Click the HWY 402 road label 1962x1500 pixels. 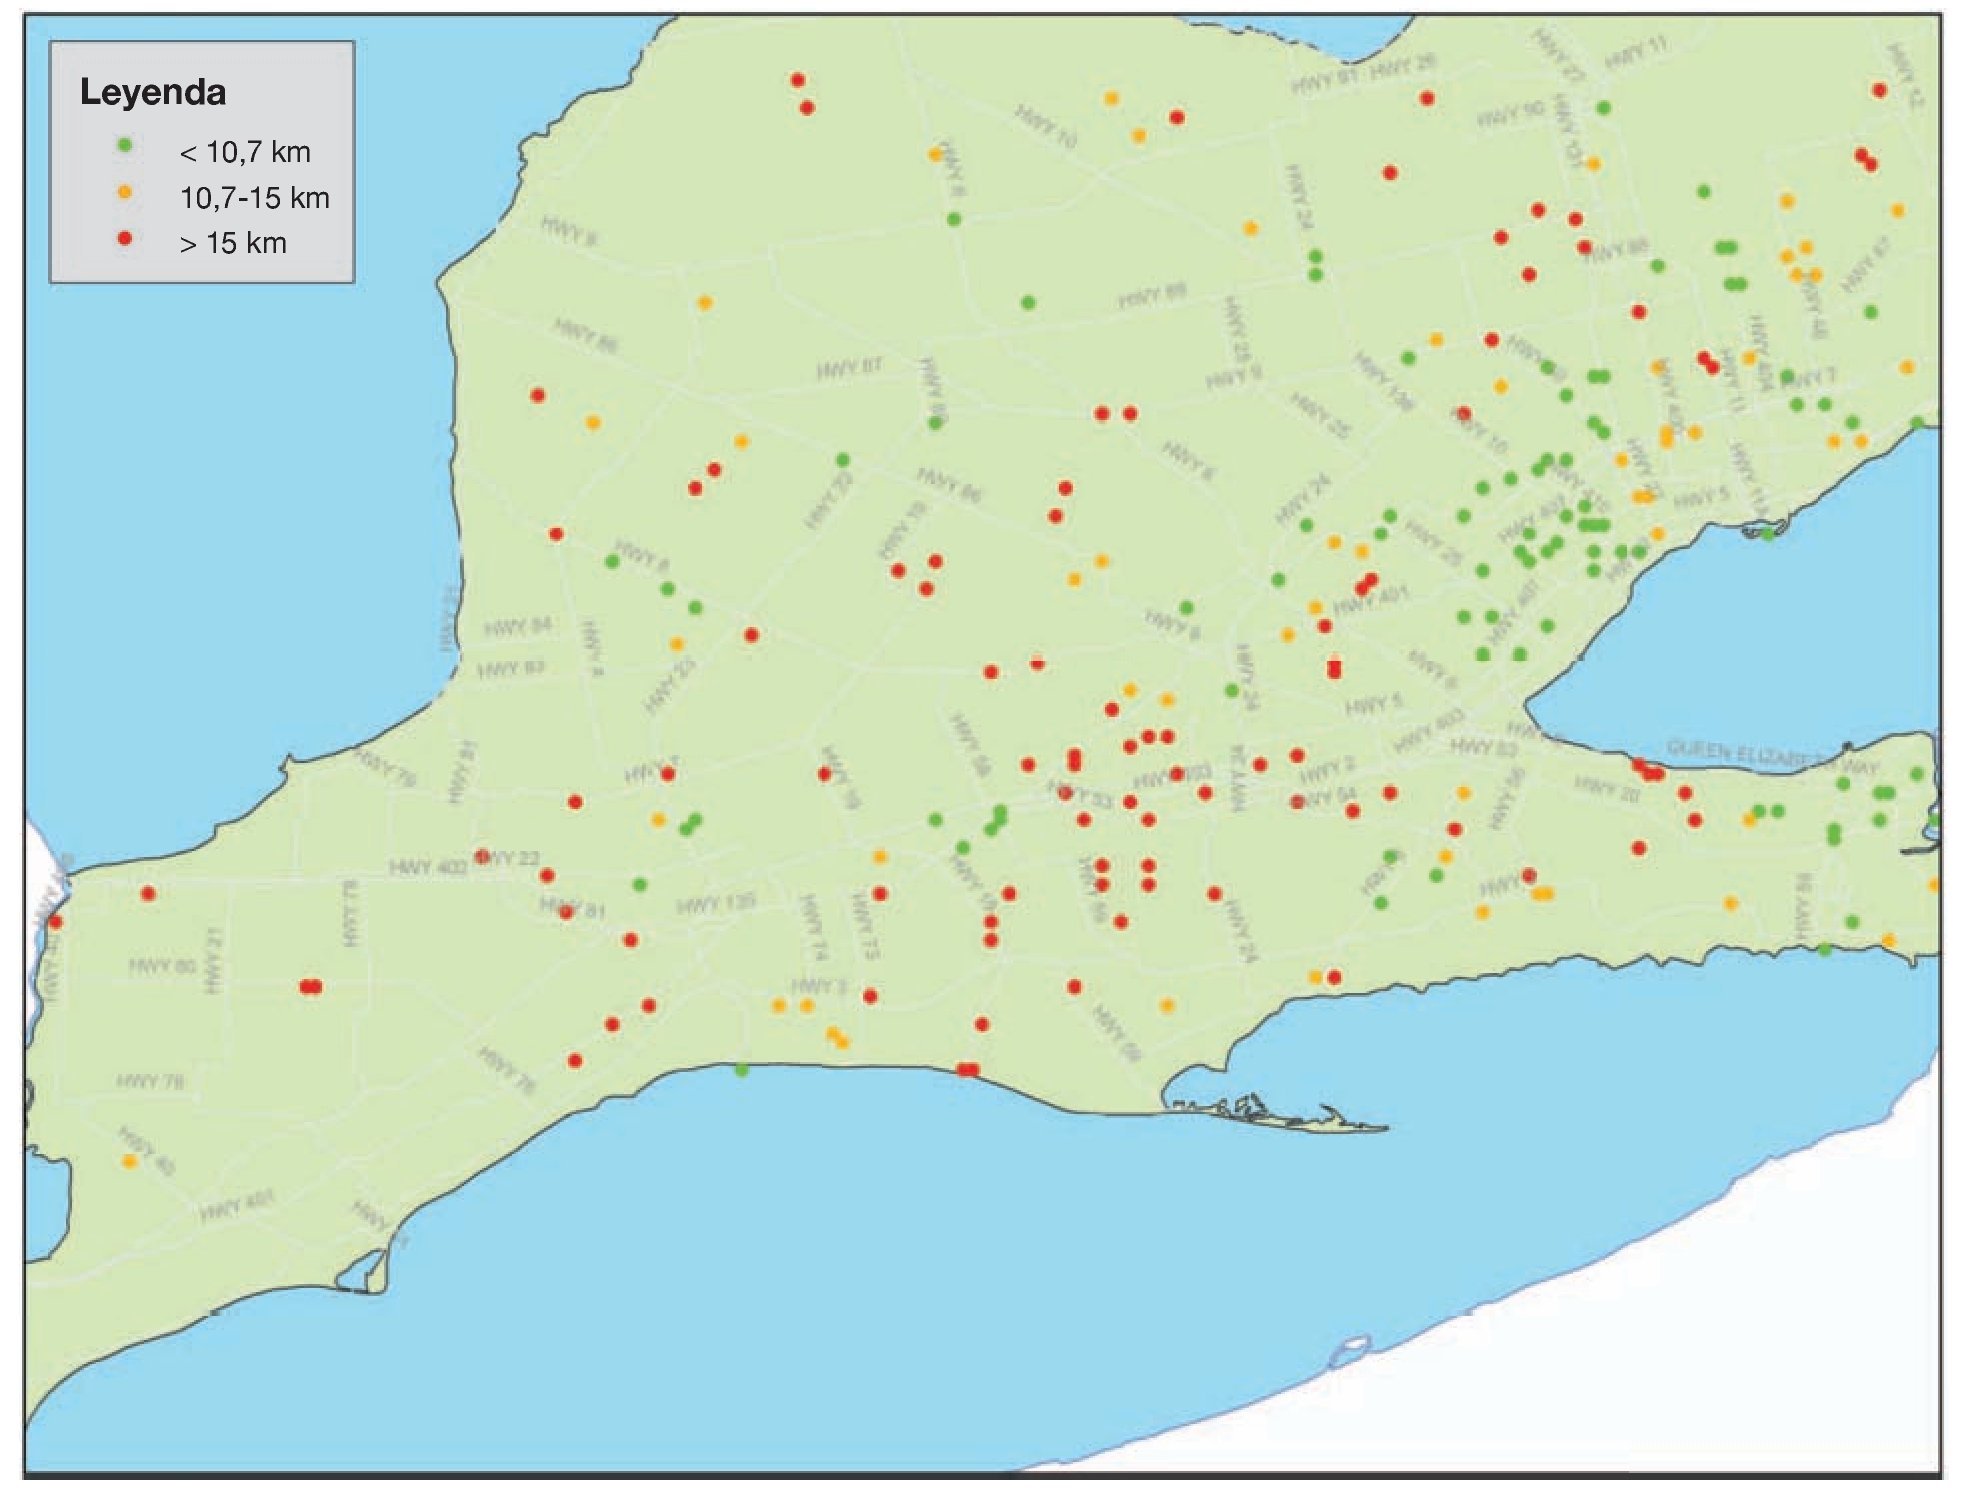(428, 867)
